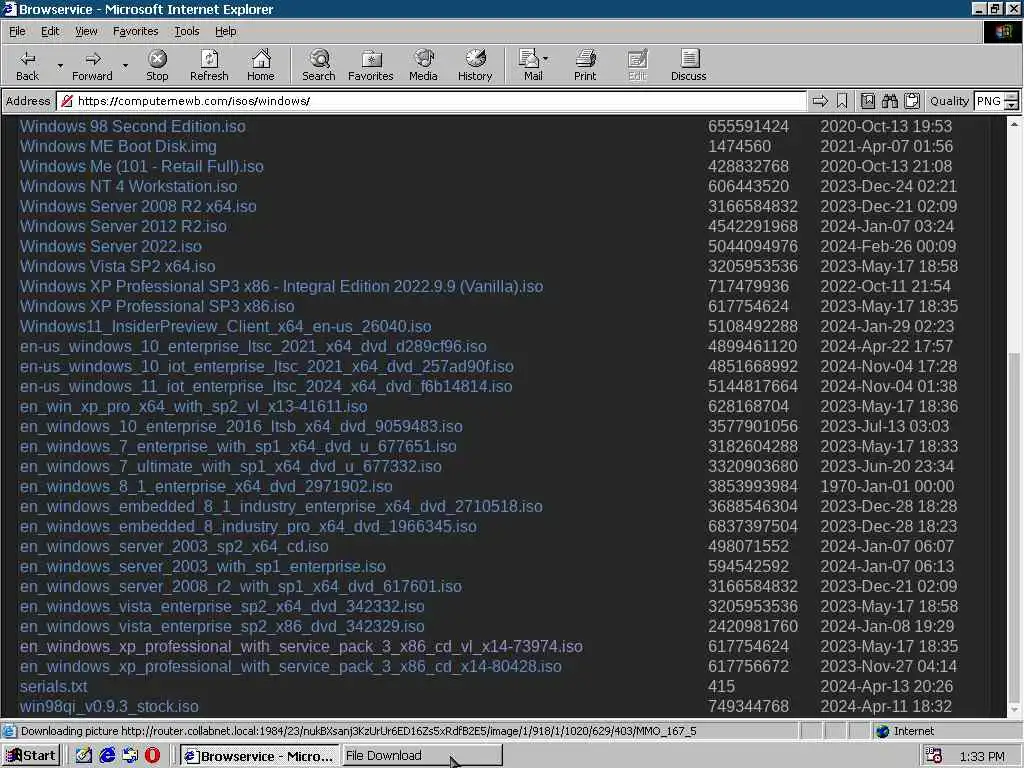Image resolution: width=1024 pixels, height=768 pixels.
Task: Switch to Browservice taskbar button
Action: click(260, 756)
